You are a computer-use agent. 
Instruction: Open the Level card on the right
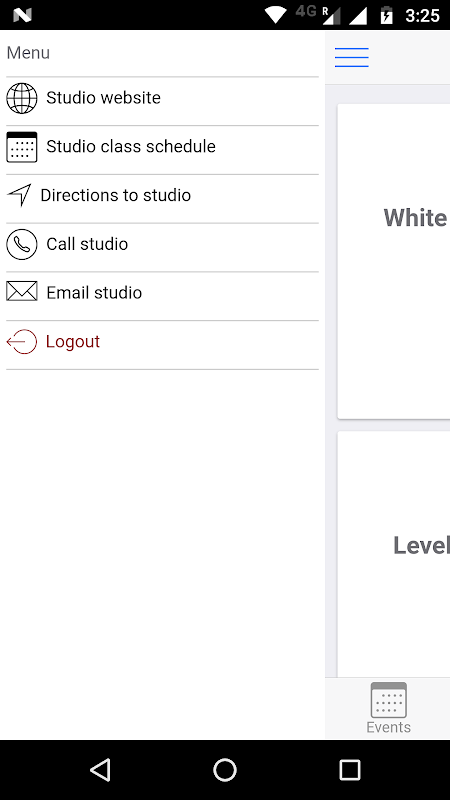pos(394,554)
